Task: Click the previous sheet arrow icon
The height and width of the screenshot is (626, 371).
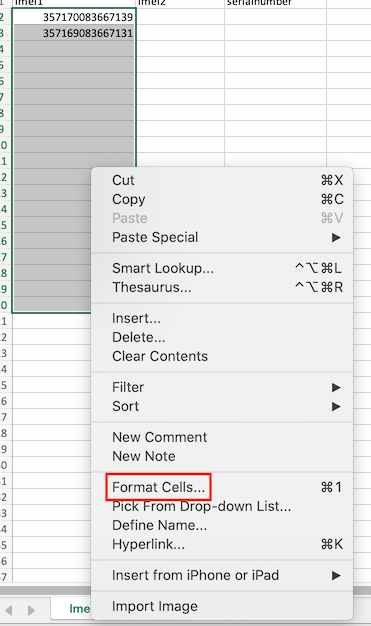Action: pyautogui.click(x=9, y=610)
